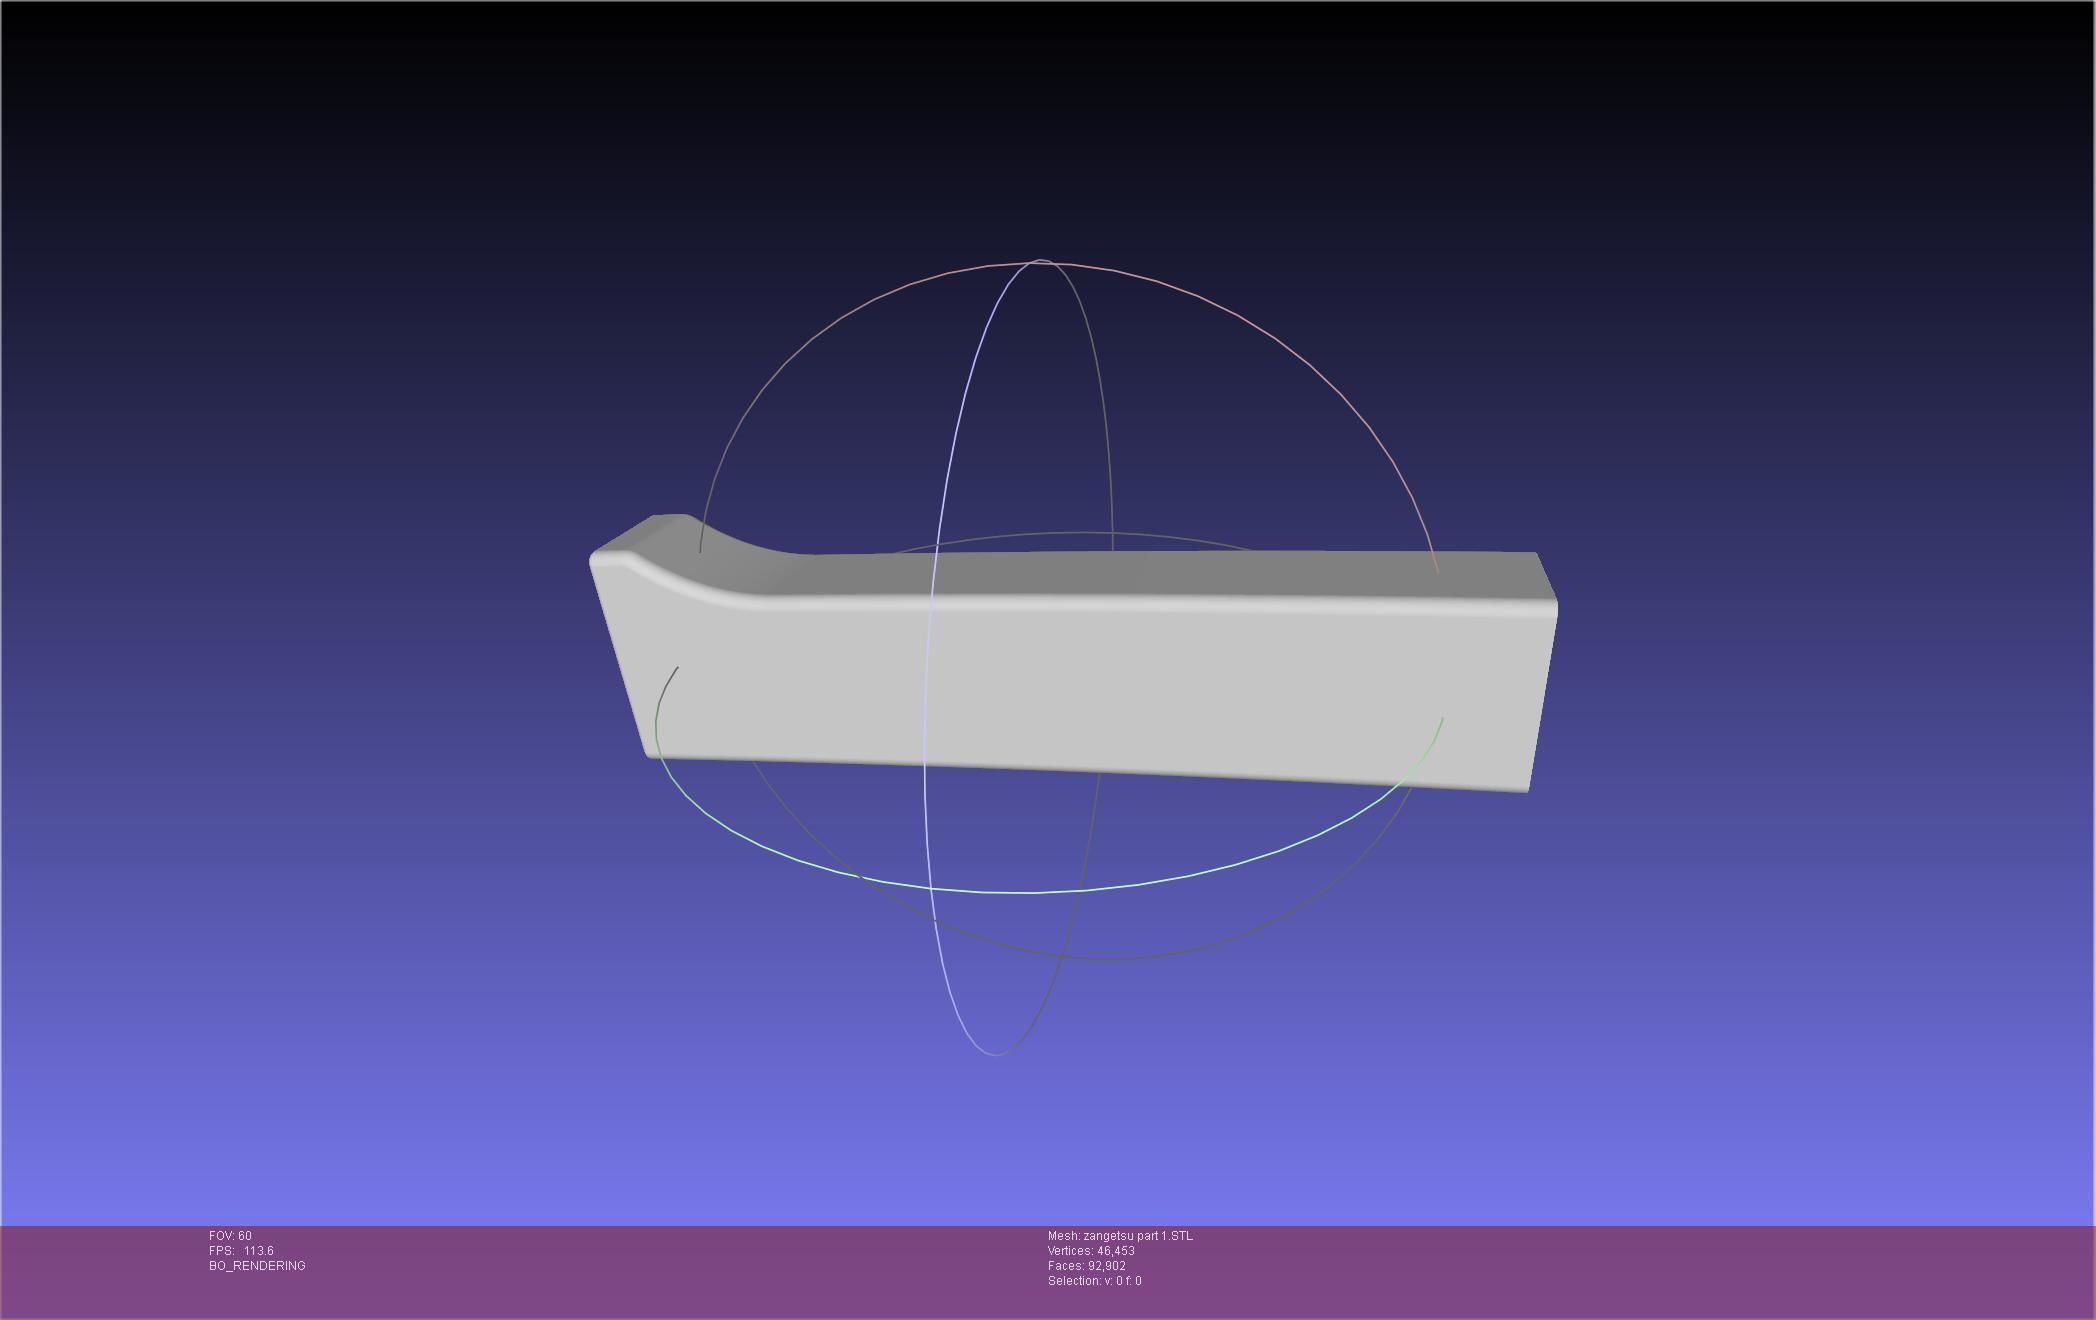
Task: Click the empty purple info bar area
Action: [1600, 1270]
